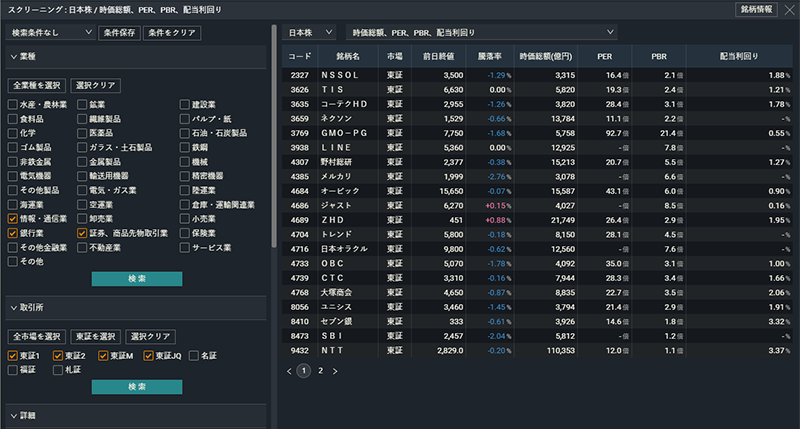
Task: Click 選択クリア under 取引所
Action: click(150, 337)
